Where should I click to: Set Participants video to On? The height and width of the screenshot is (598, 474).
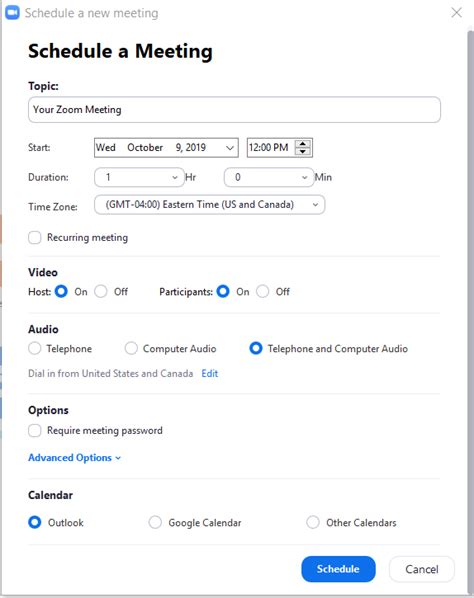(223, 292)
